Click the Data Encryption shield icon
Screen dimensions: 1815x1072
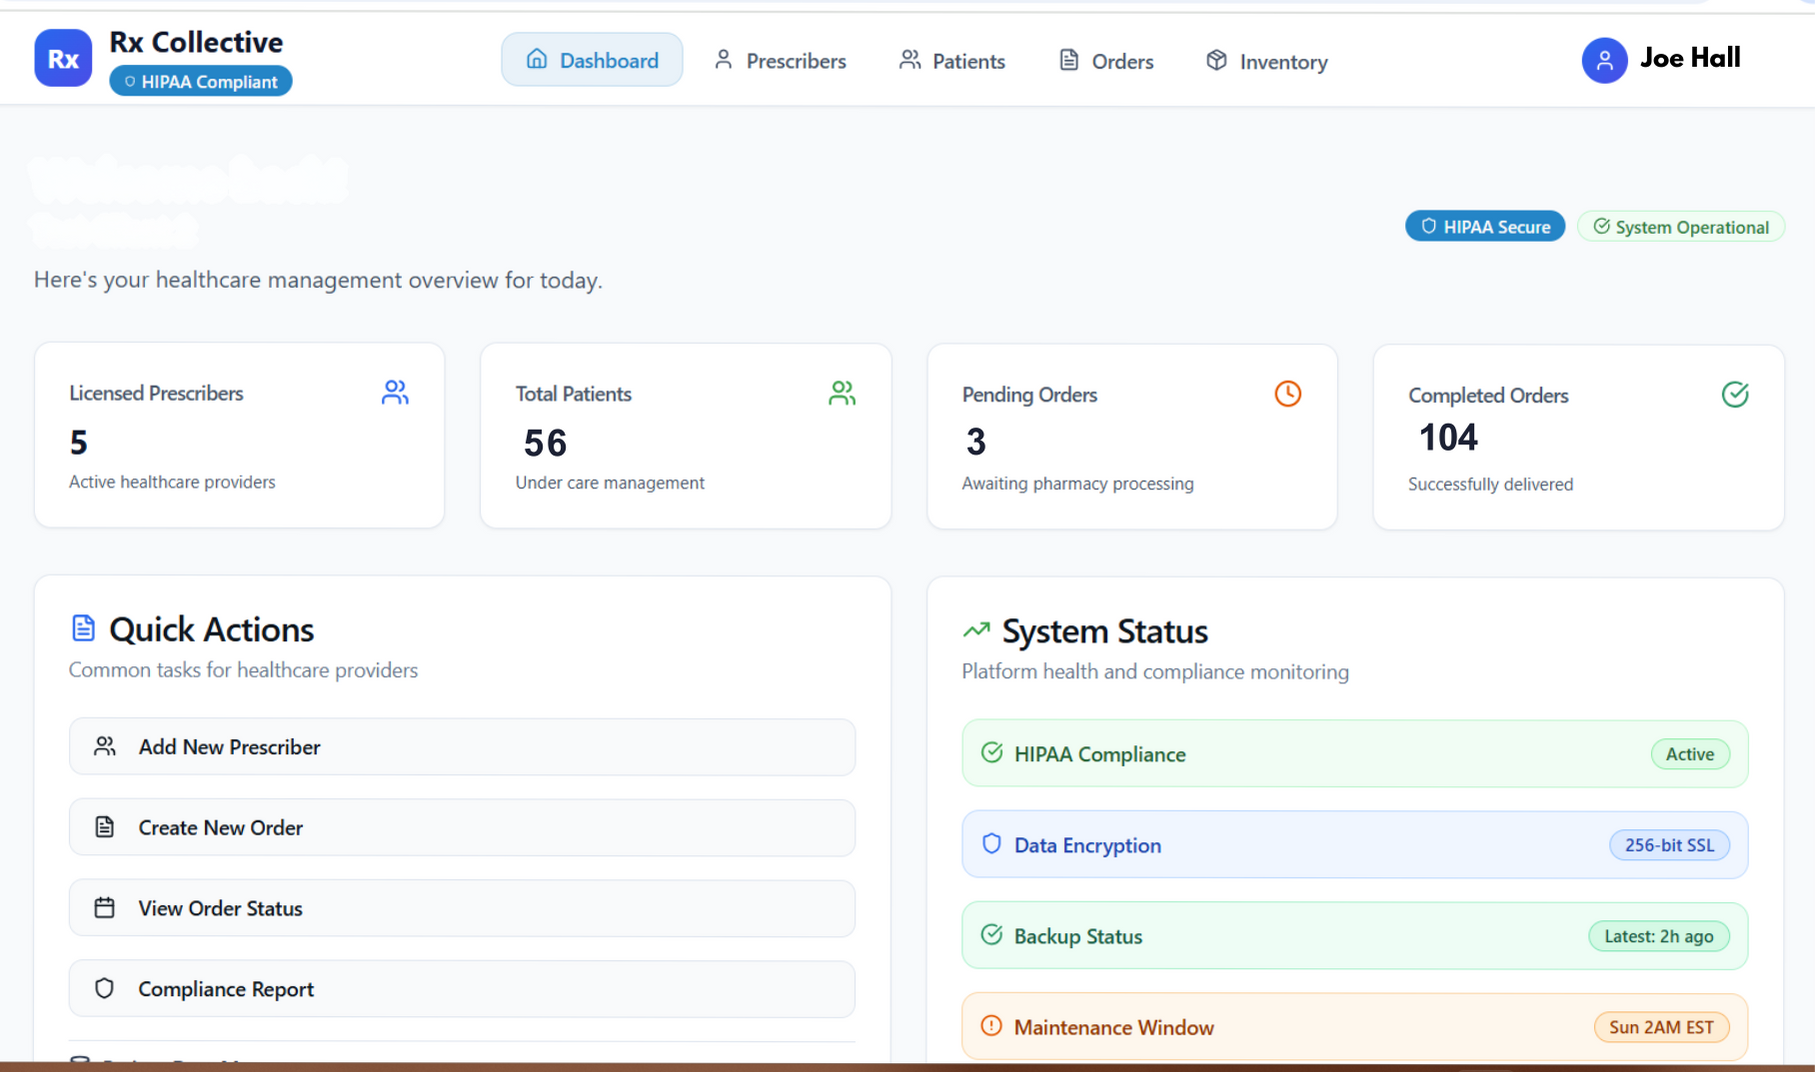coord(991,844)
